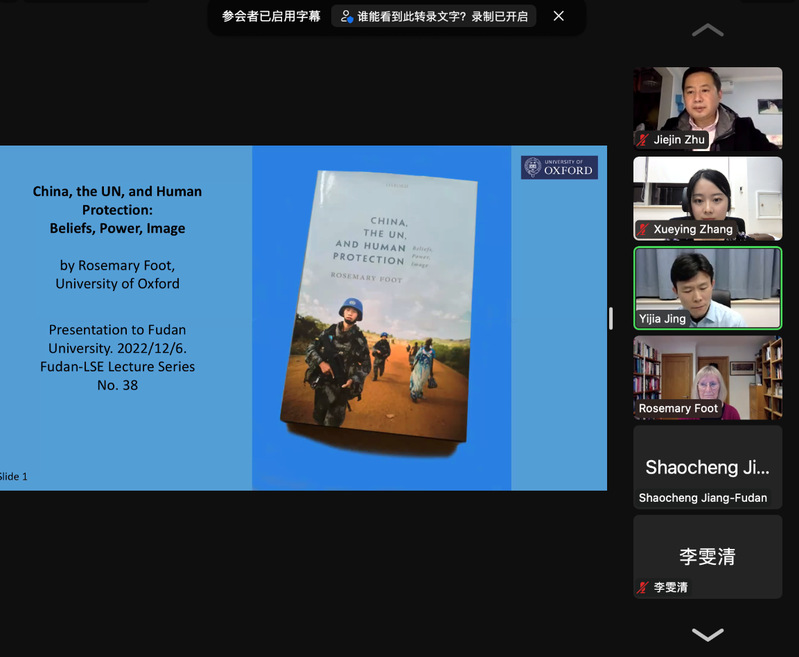Click Xueying Zhang's muted microphone icon
This screenshot has width=799, height=657.
[x=644, y=230]
